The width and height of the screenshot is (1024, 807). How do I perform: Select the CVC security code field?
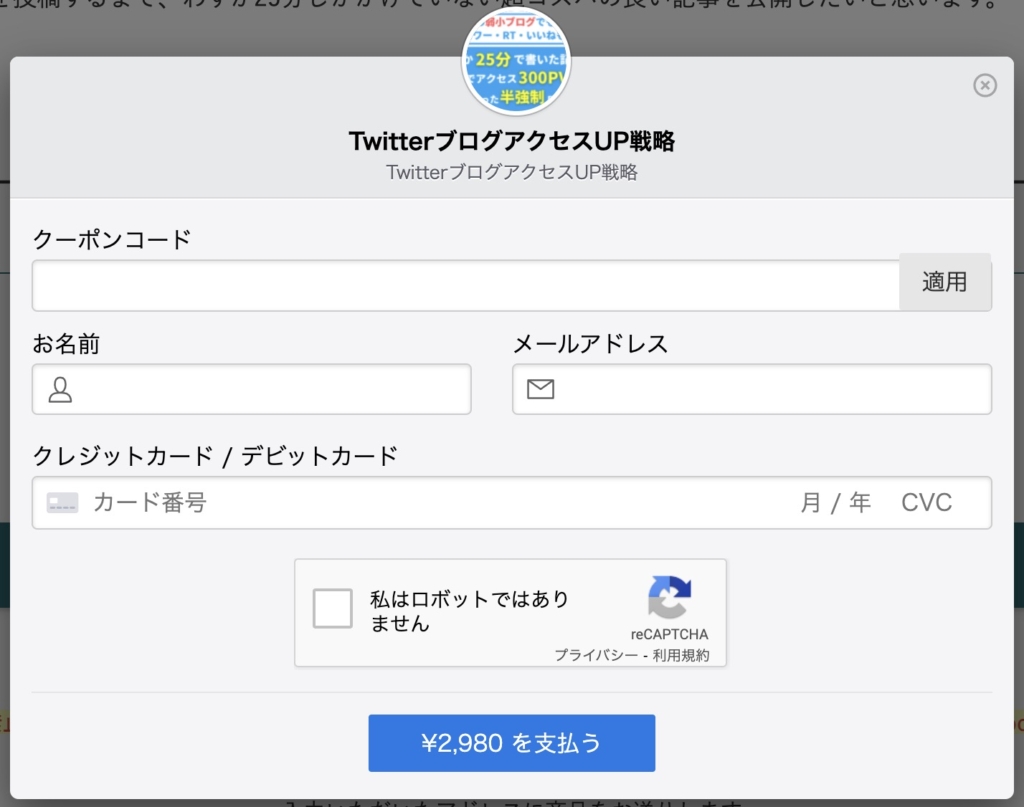(x=926, y=503)
